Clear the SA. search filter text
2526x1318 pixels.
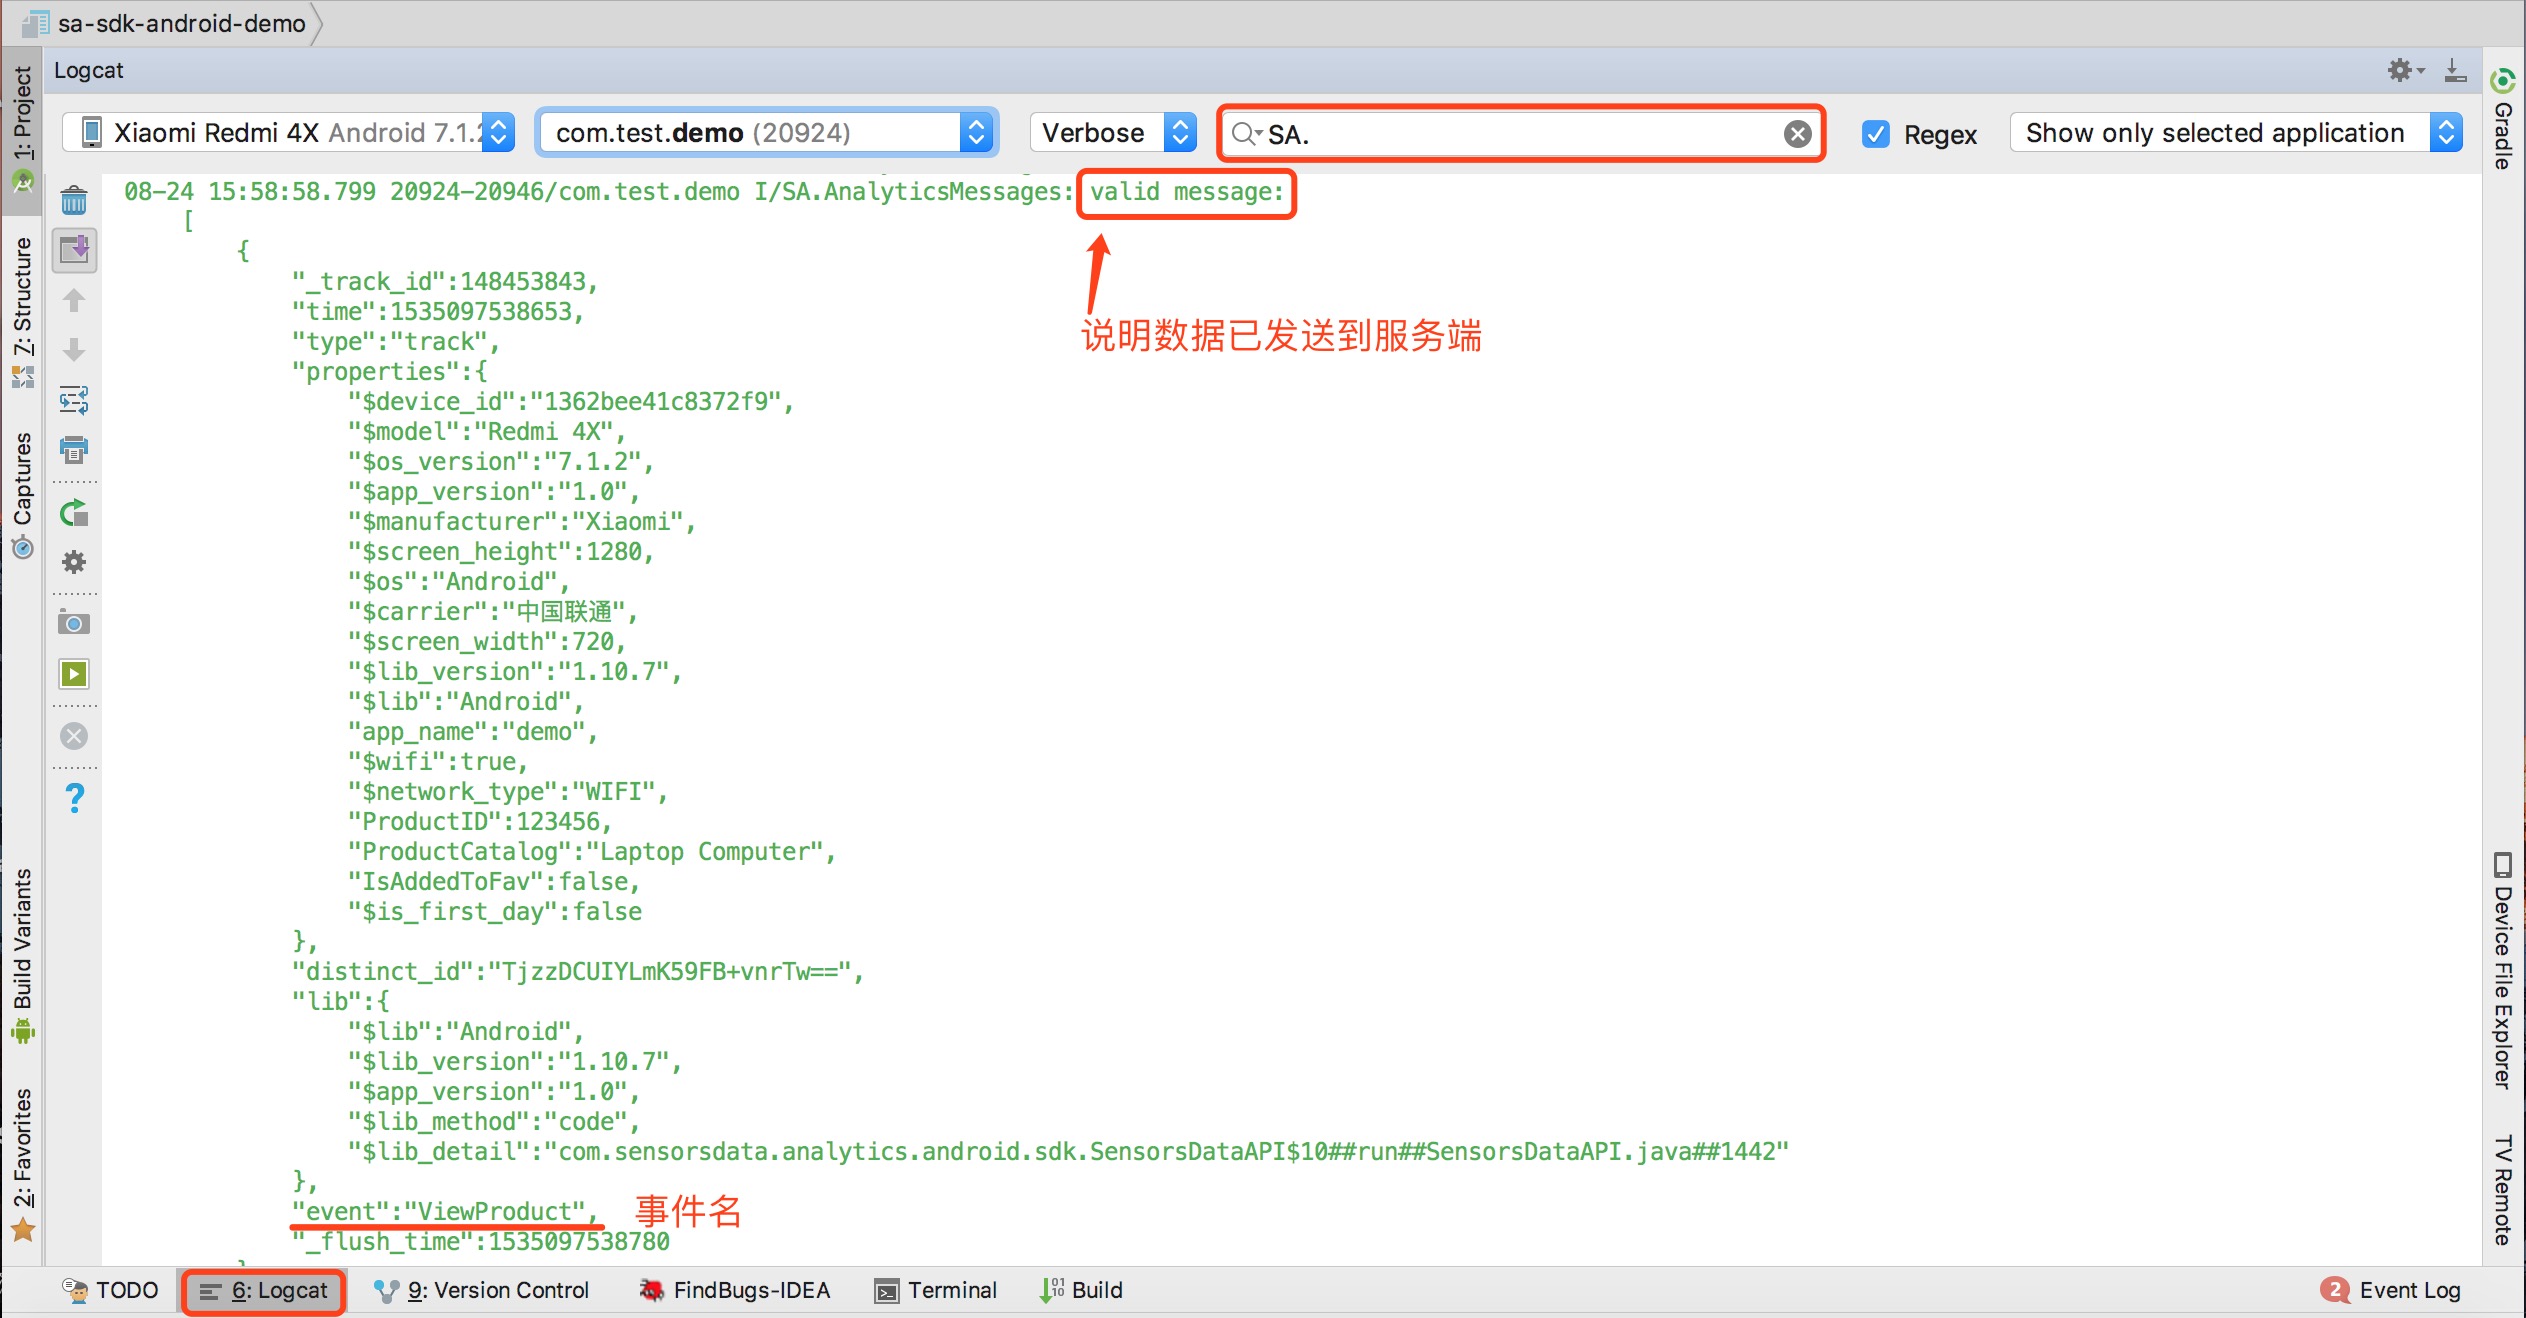[1797, 134]
